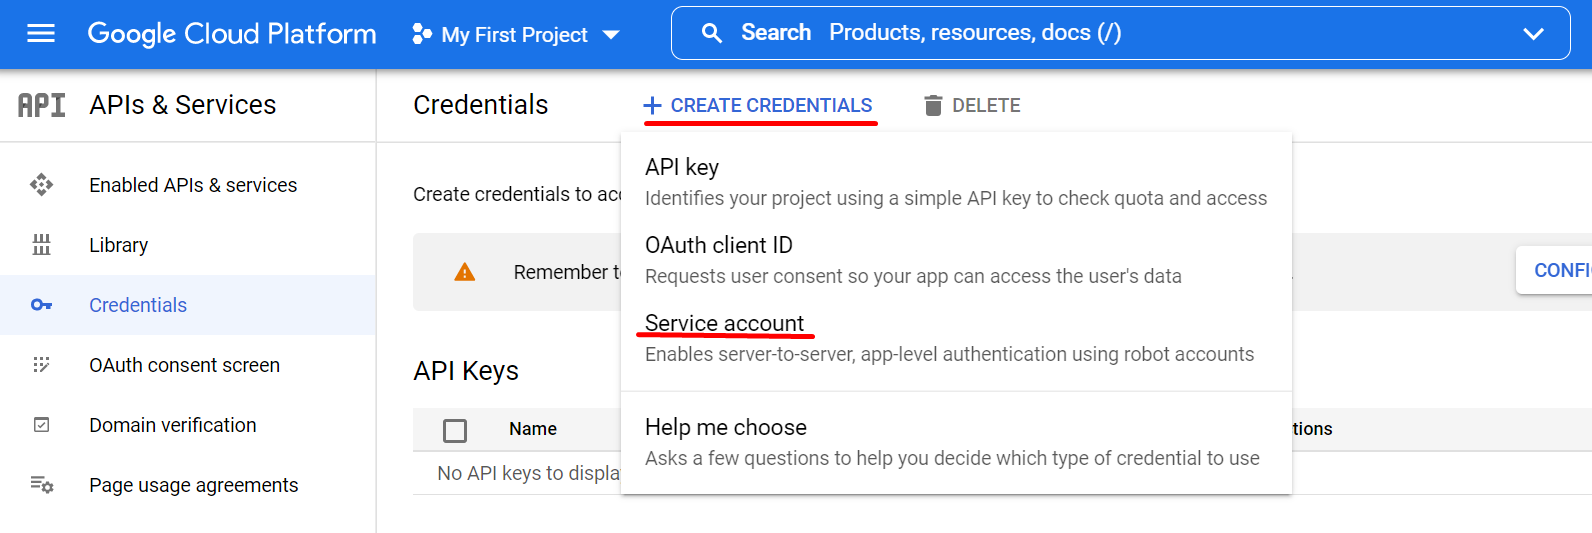Click the Library grid icon
The width and height of the screenshot is (1592, 533).
(x=41, y=245)
